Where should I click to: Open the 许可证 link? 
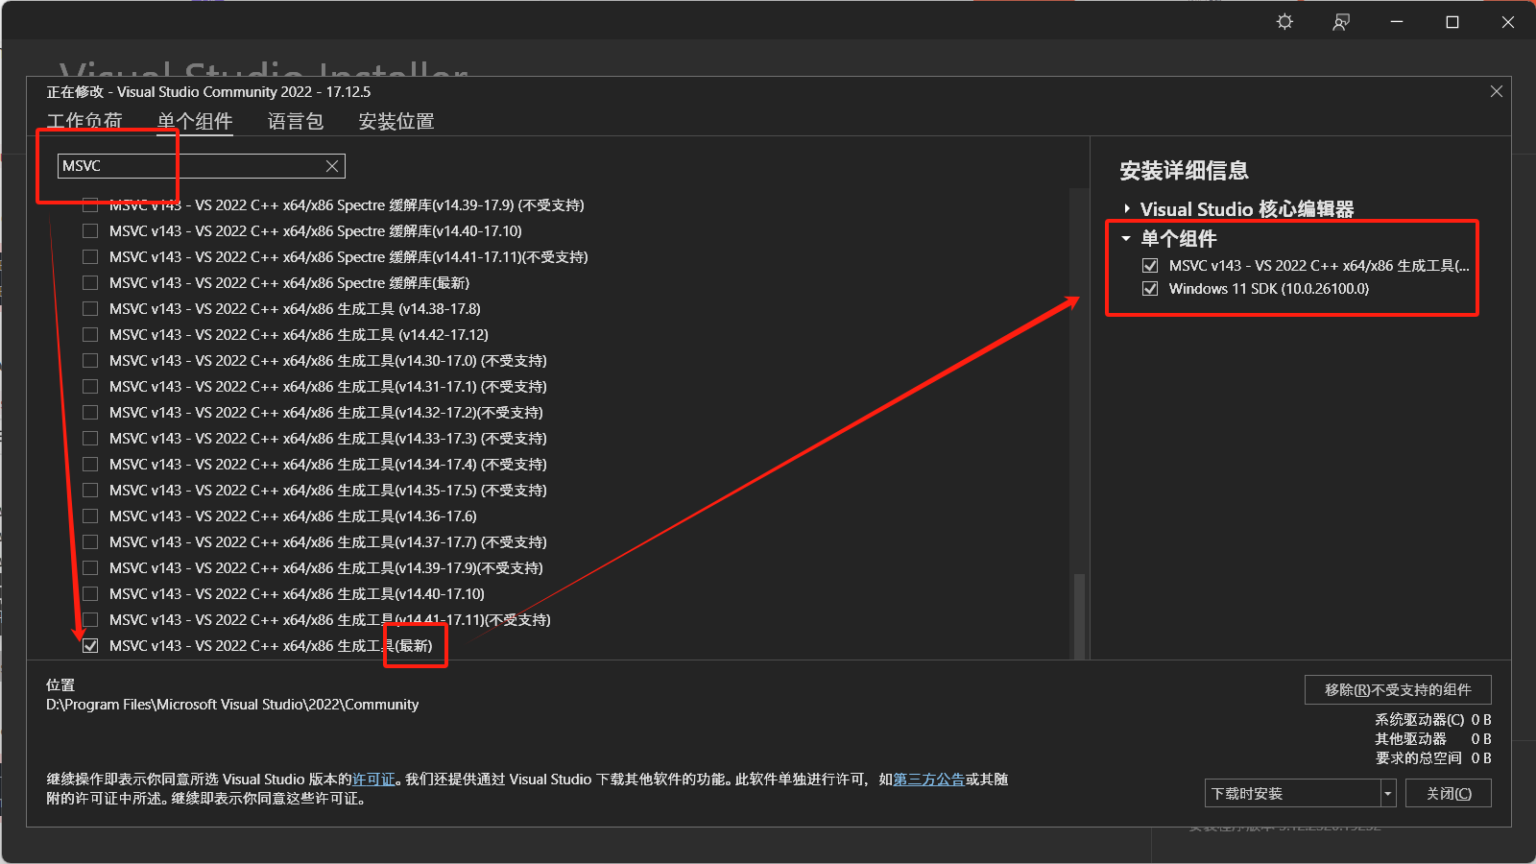pyautogui.click(x=372, y=778)
